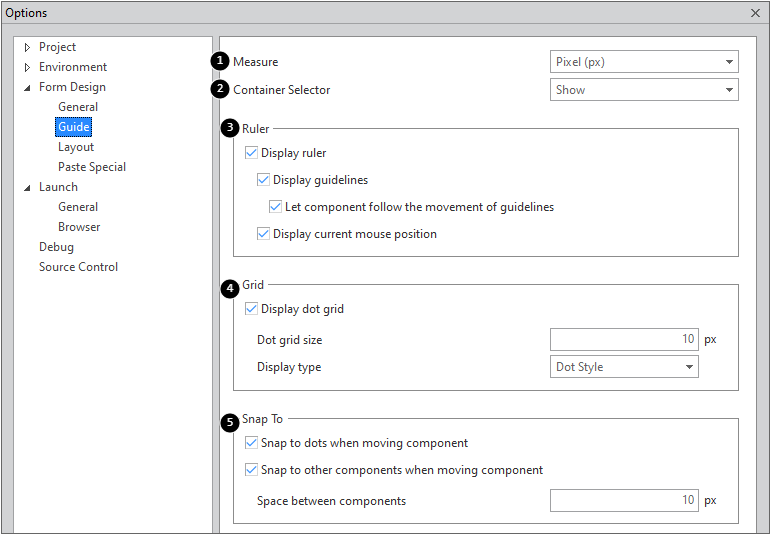Click the Dot grid size field
This screenshot has height=534, width=770.
click(x=624, y=340)
